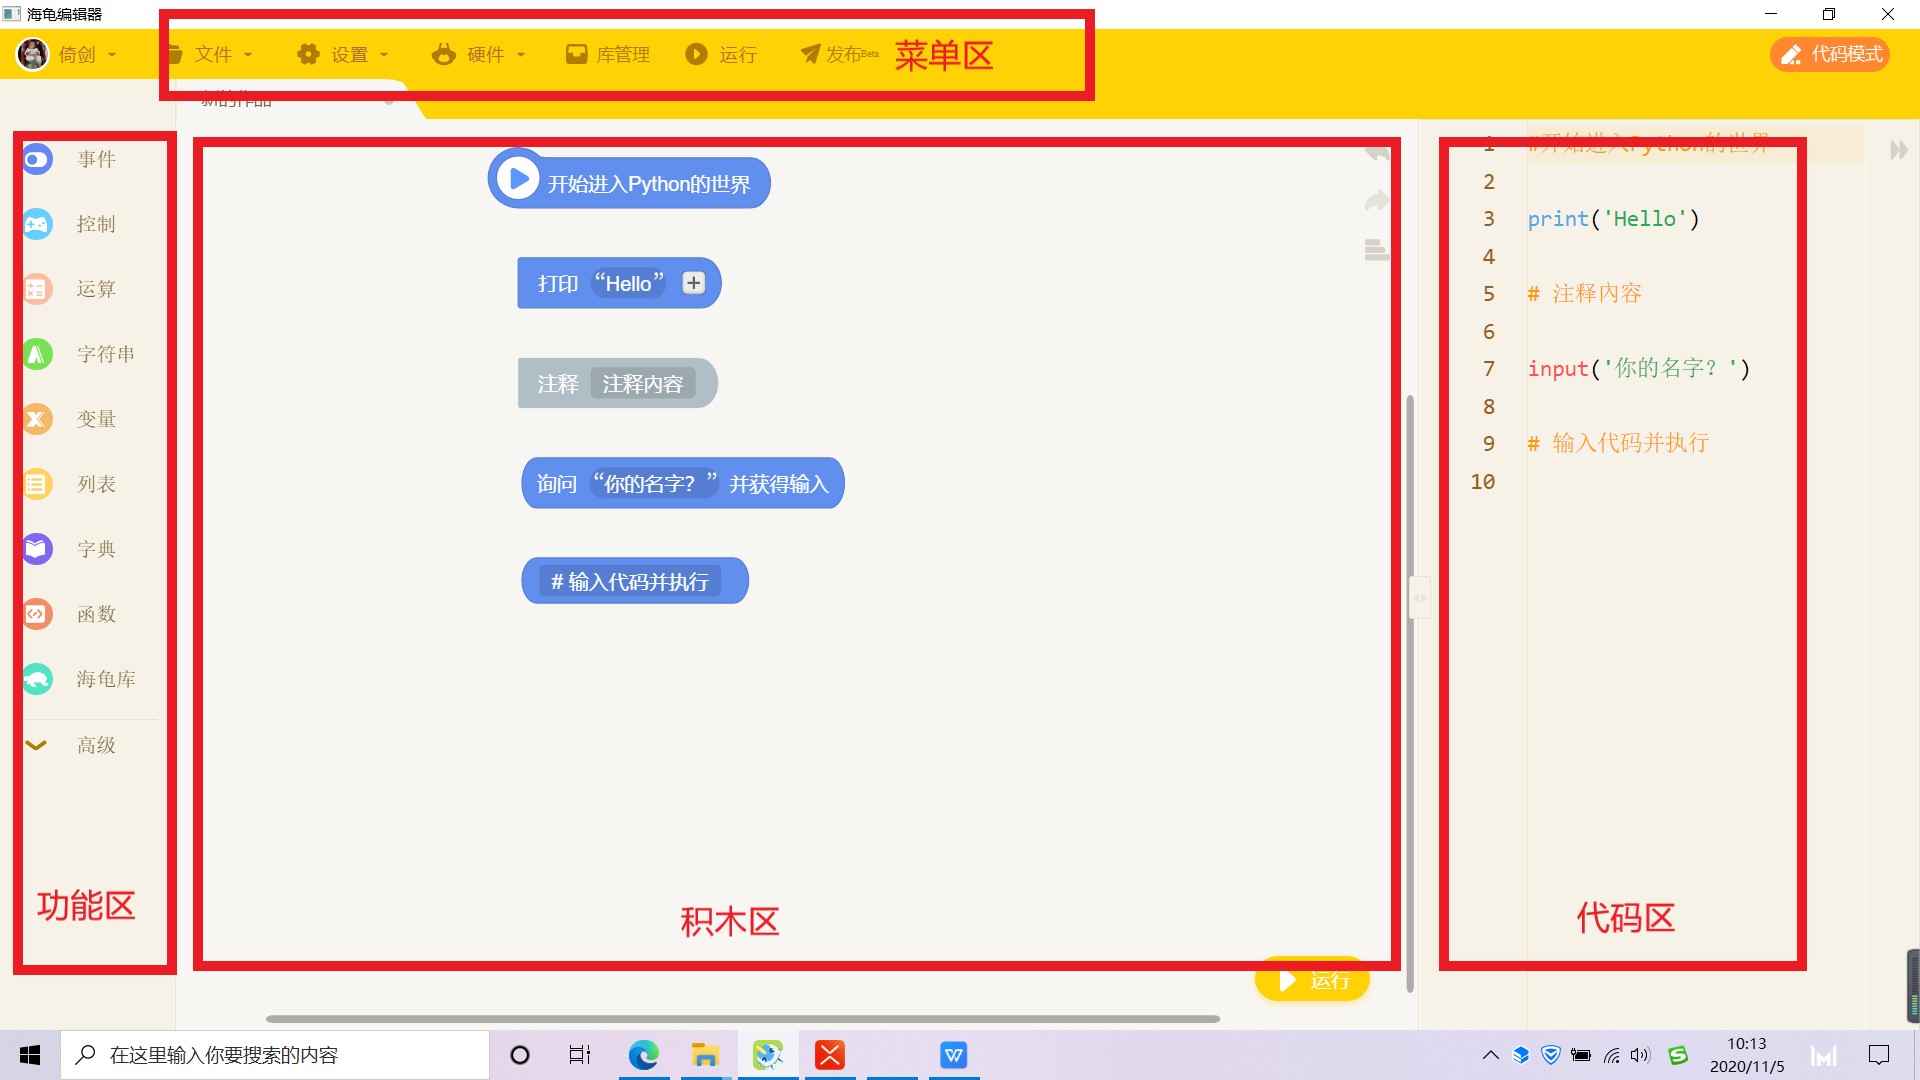Click the 发布 Beta publish item
1920x1080 pixels.
[x=839, y=54]
